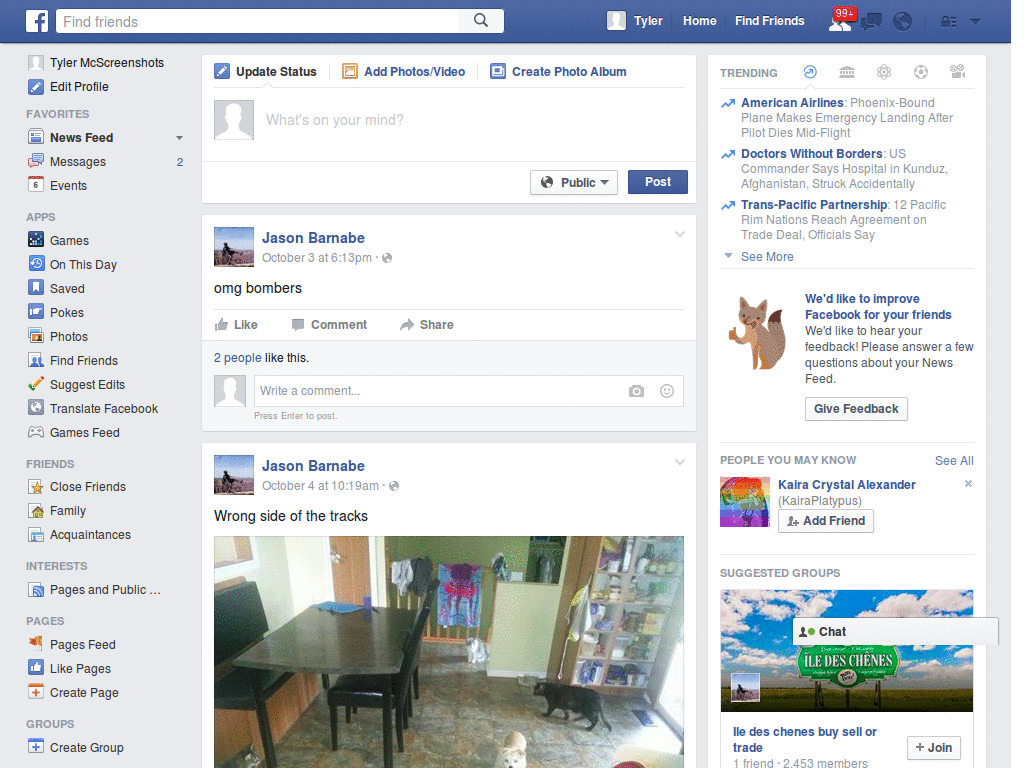
Task: Click the Find friends search field
Action: coord(257,21)
